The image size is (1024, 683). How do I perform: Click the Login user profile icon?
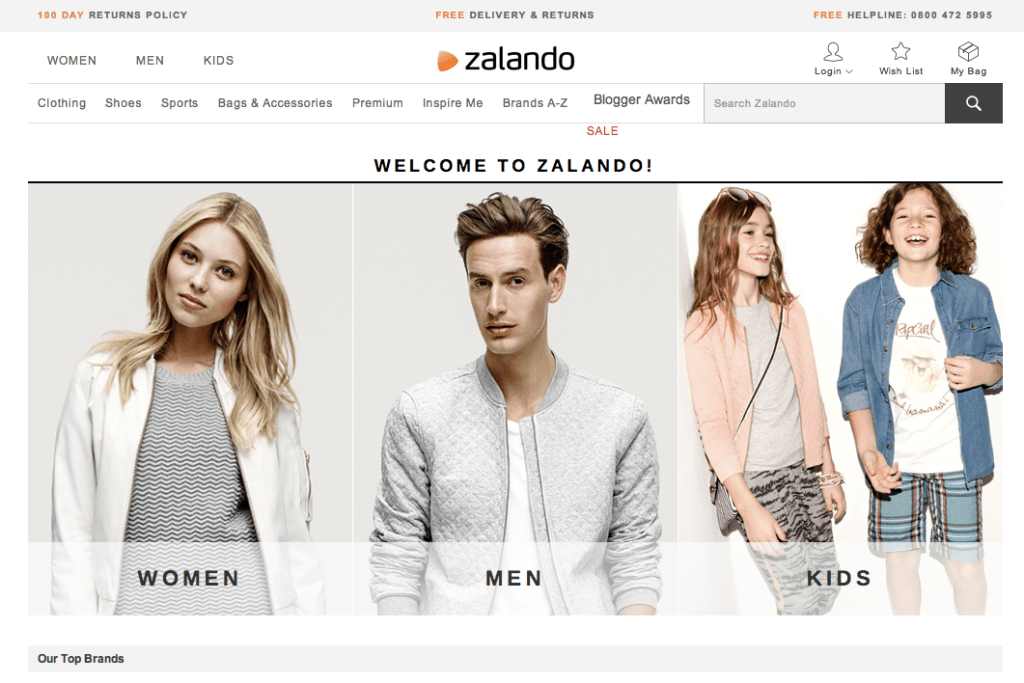pos(833,52)
